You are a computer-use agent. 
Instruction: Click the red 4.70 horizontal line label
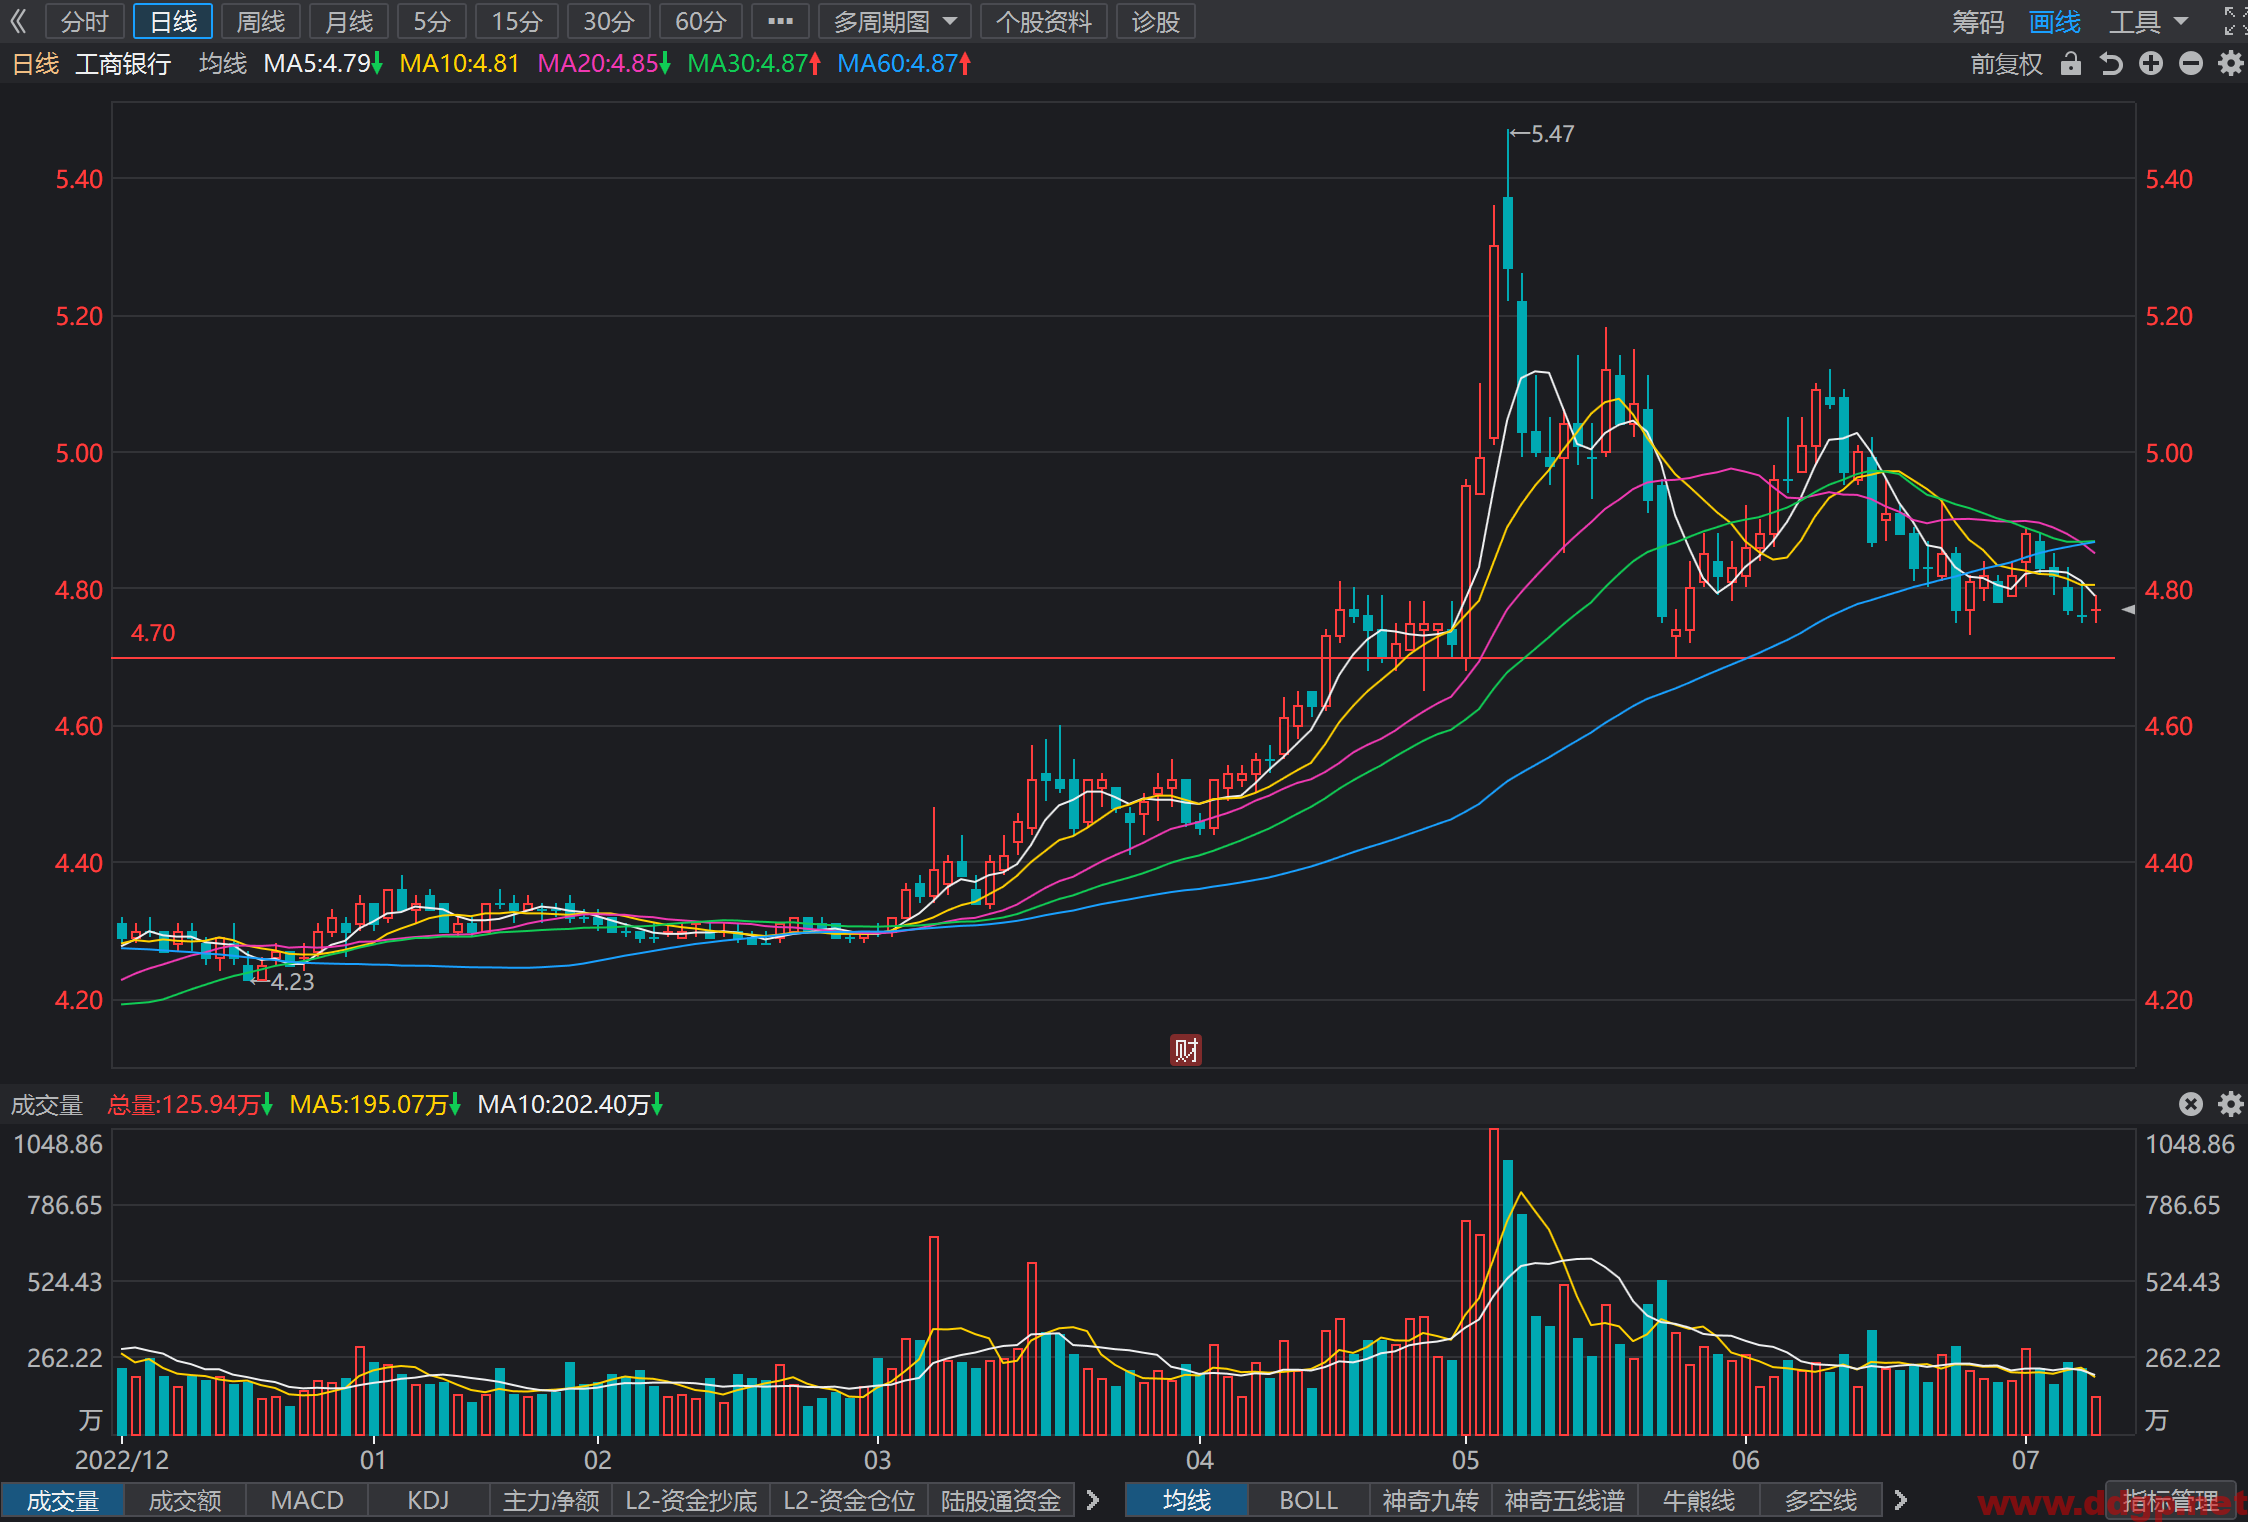click(x=153, y=633)
